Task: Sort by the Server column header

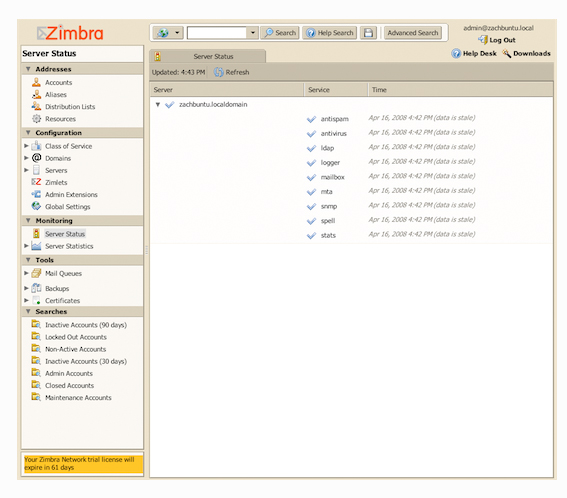Action: coord(227,90)
